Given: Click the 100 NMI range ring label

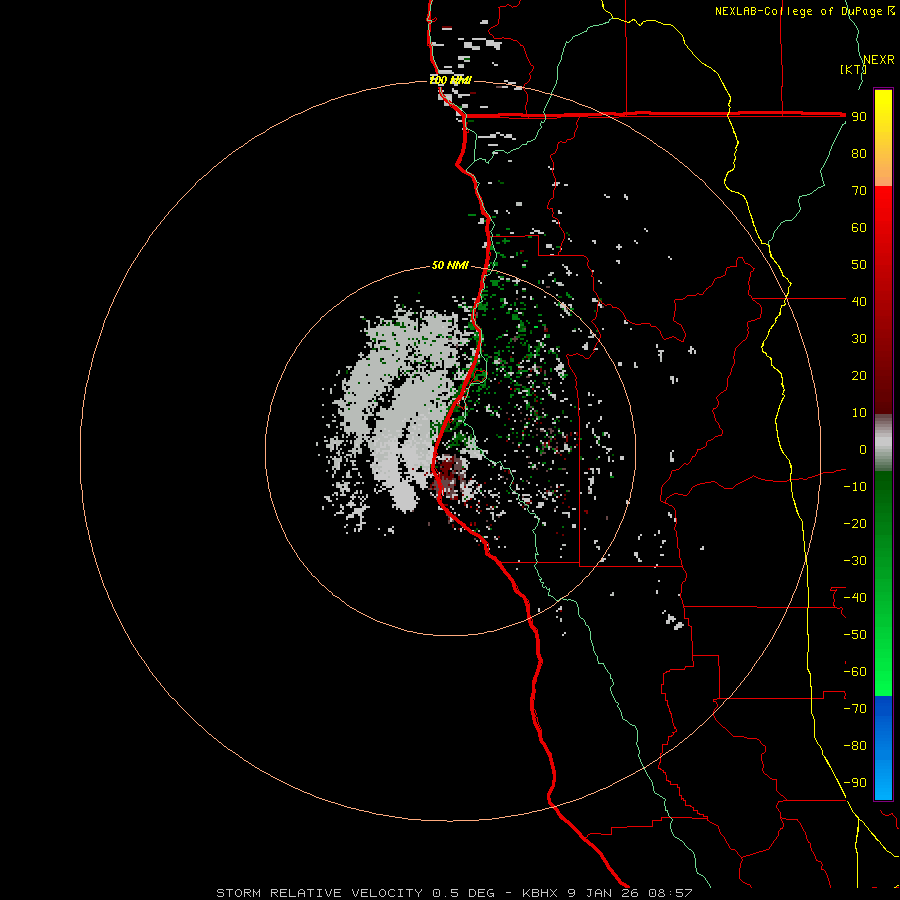Looking at the screenshot, I should coord(450,80).
